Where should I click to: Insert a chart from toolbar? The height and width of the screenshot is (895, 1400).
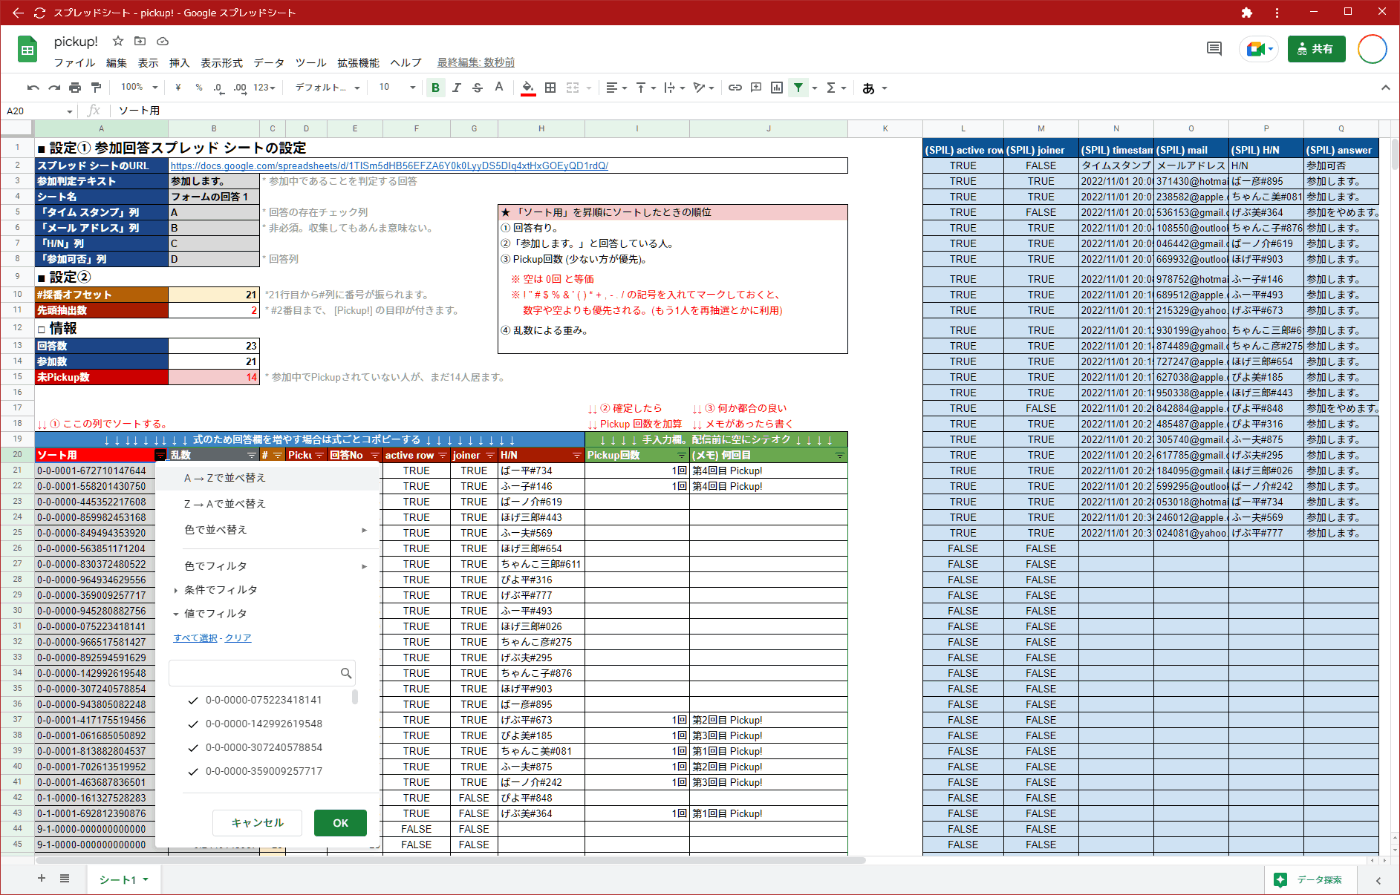(x=777, y=88)
